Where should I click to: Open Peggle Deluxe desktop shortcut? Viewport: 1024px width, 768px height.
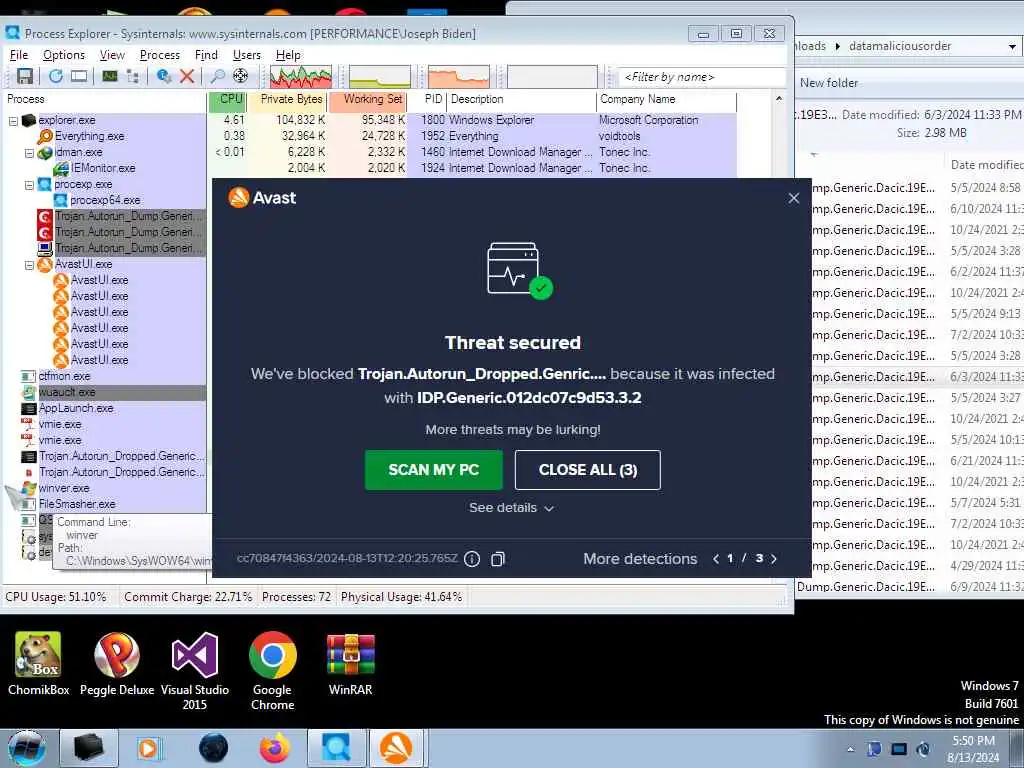pos(117,664)
